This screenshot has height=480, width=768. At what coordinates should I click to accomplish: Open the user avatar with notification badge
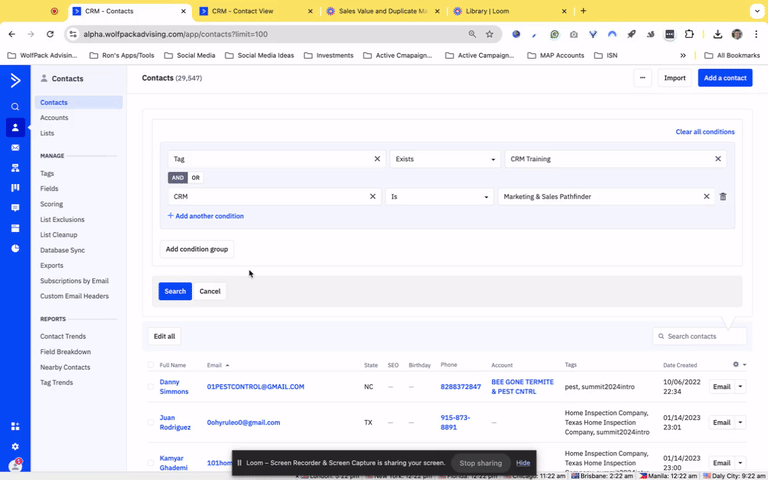coord(15,465)
